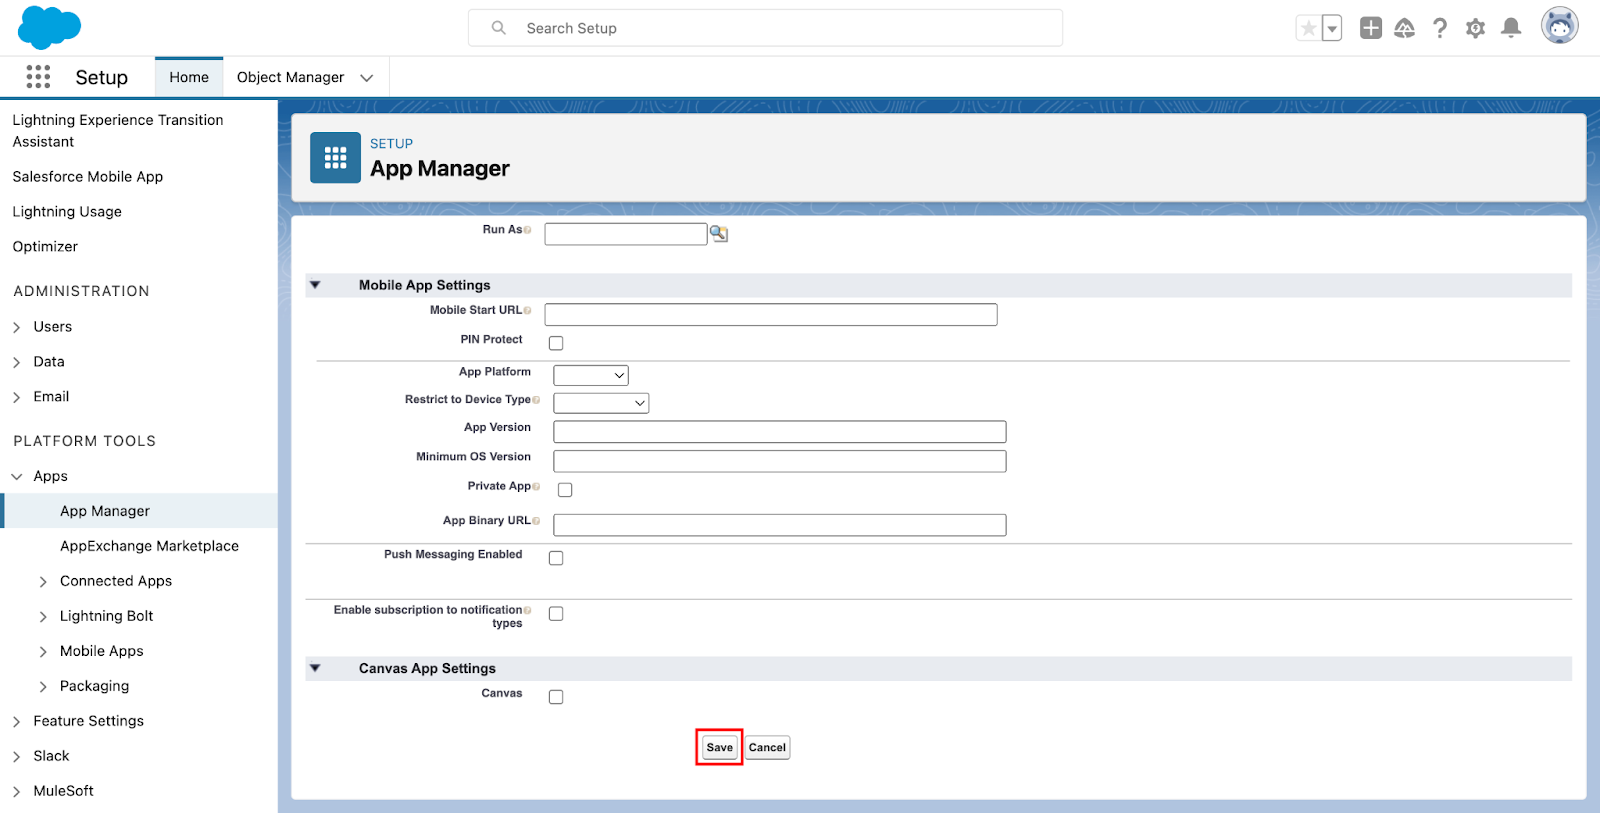The height and width of the screenshot is (813, 1600).
Task: Click the search magnifier icon
Action: (x=498, y=28)
